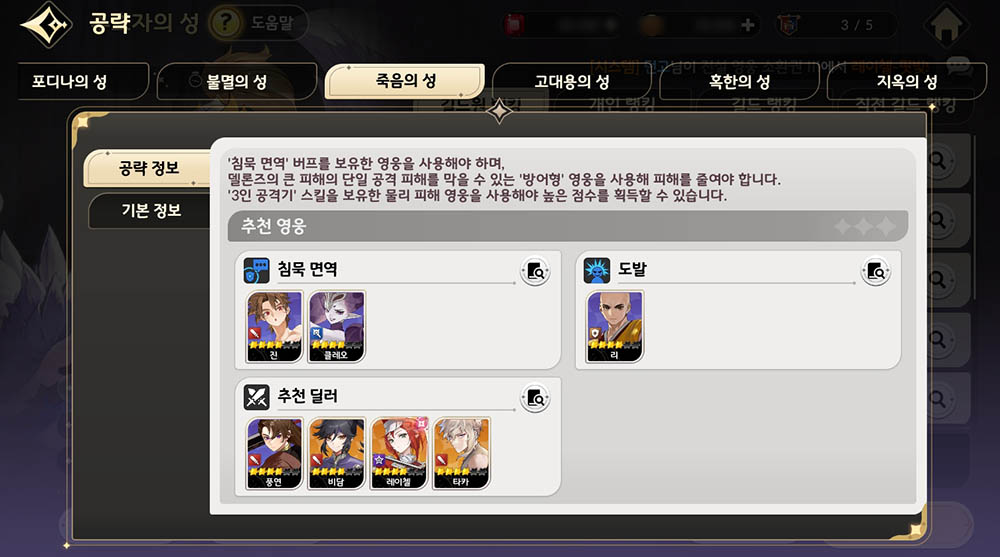Open the 지옥의 성 tab
This screenshot has height=557, width=1000.
click(906, 82)
